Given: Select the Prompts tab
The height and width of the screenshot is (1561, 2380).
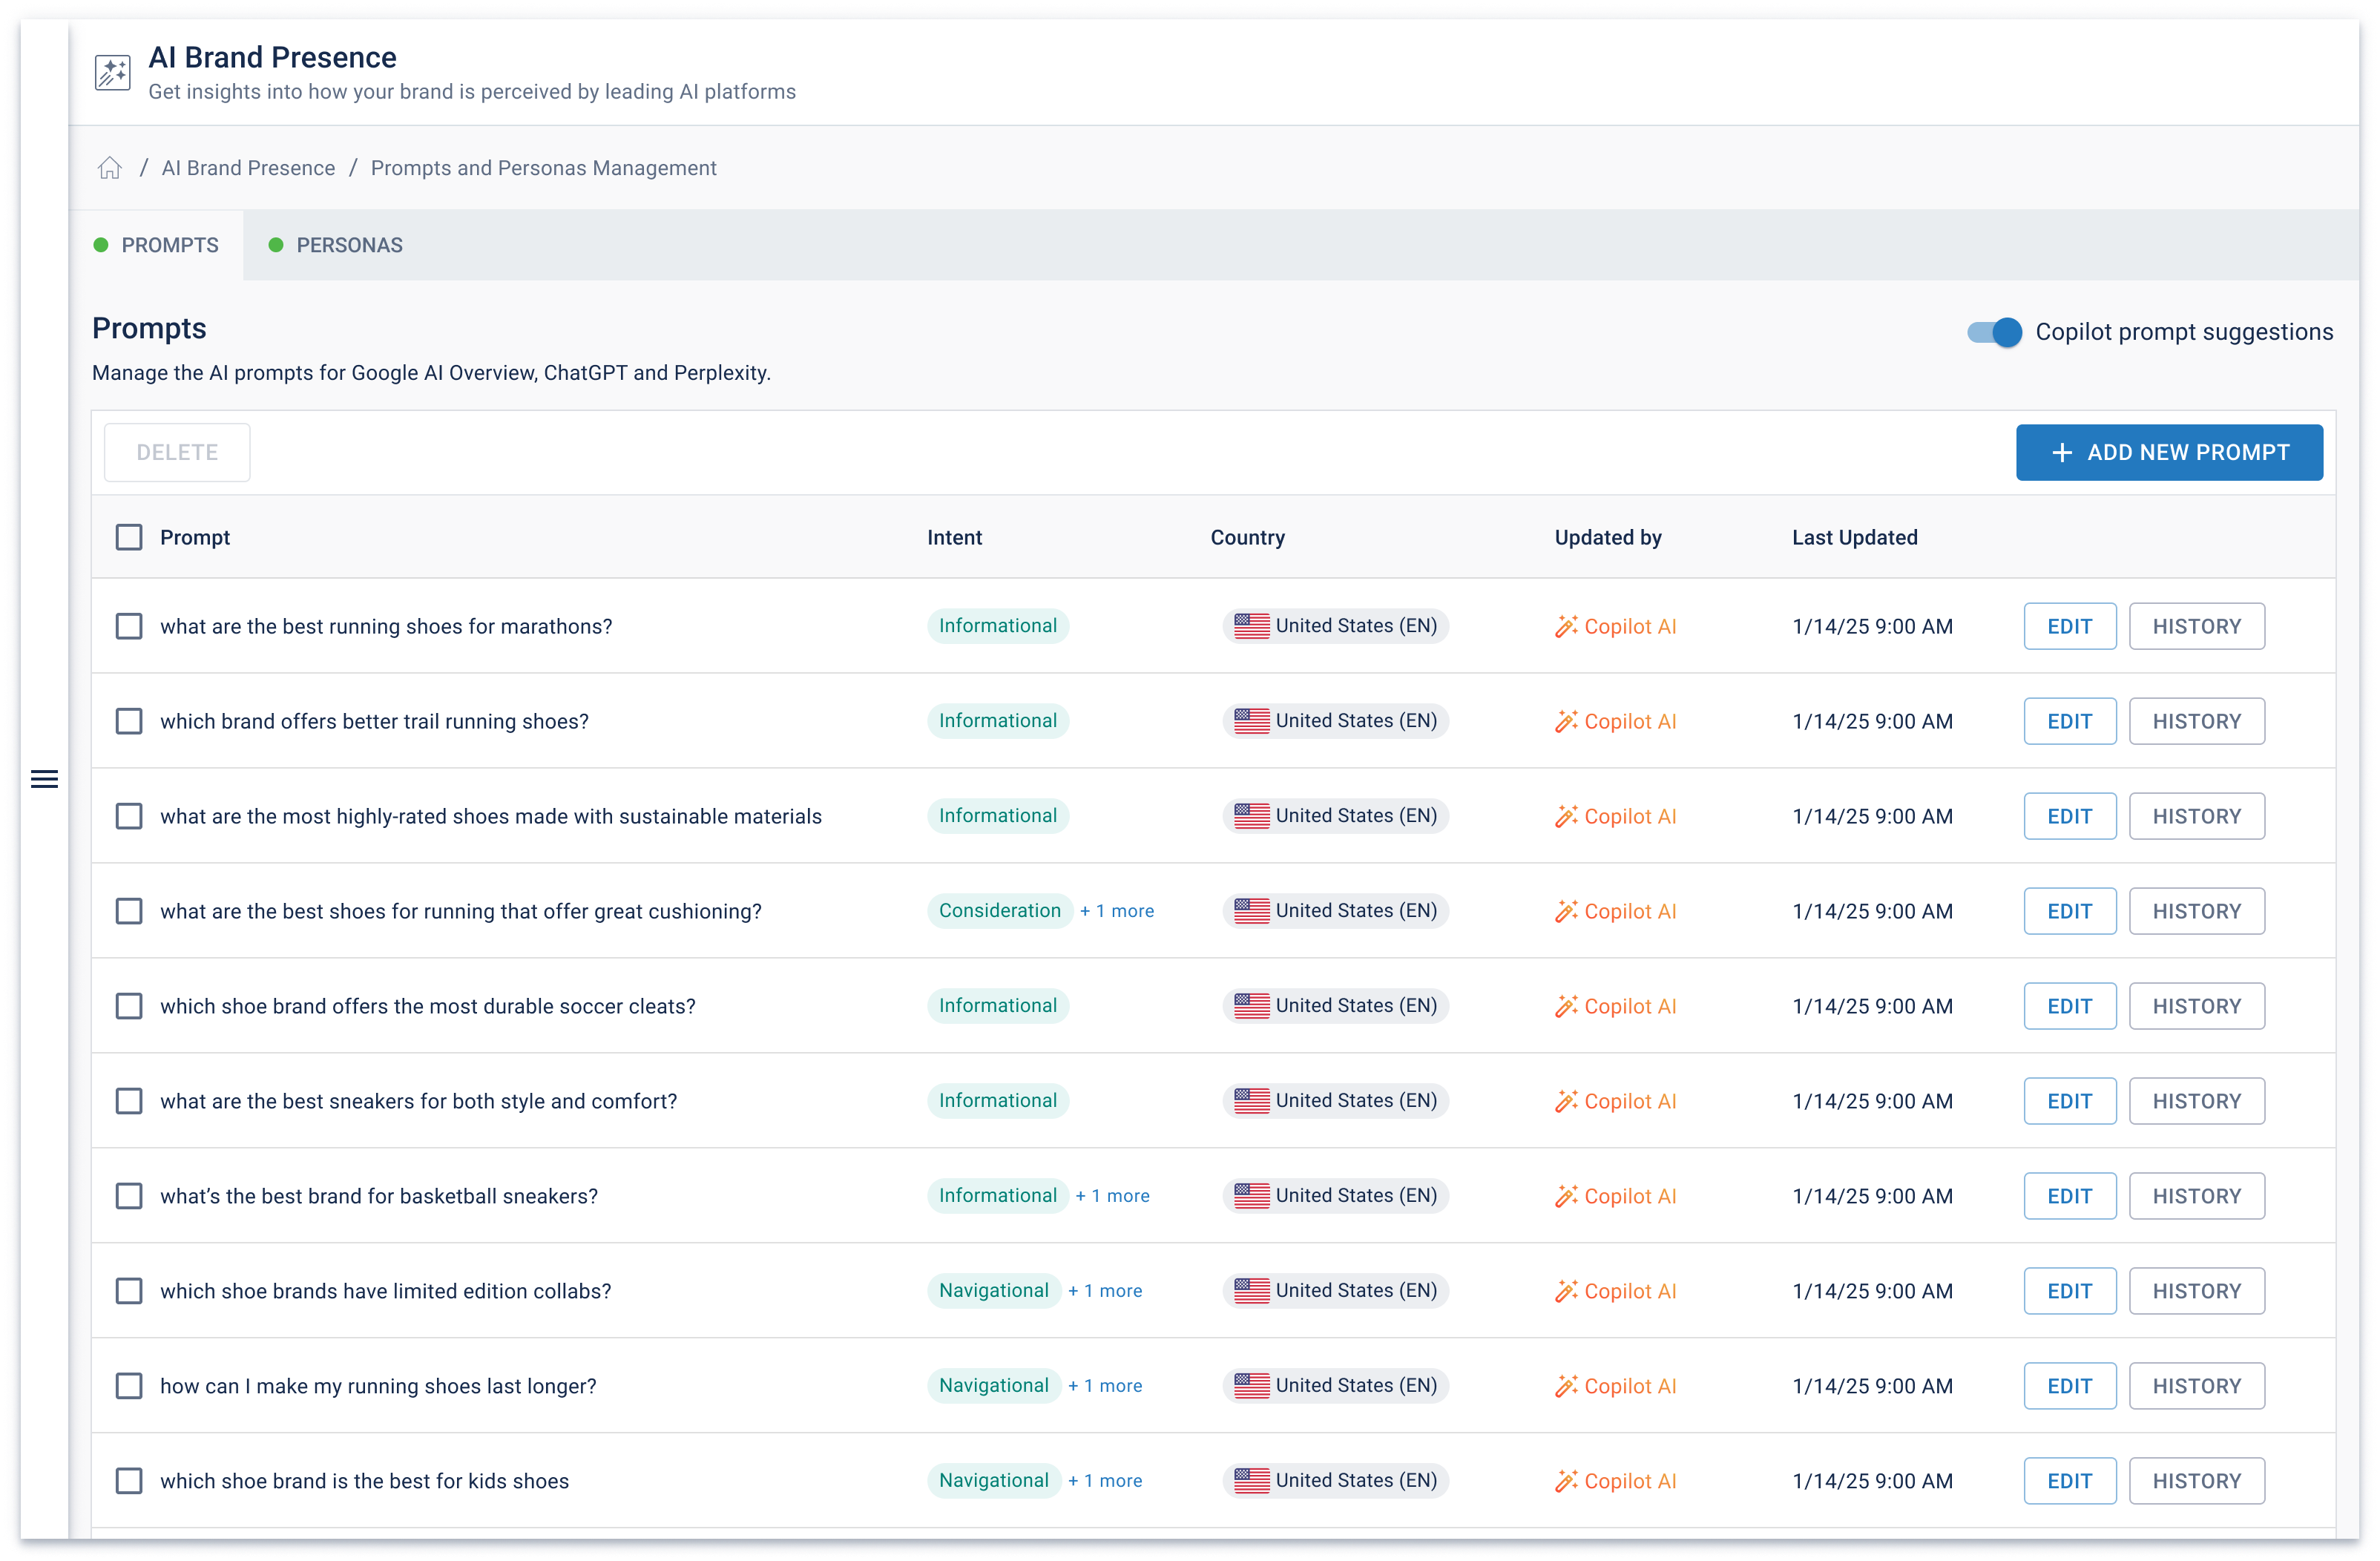Looking at the screenshot, I should [x=158, y=246].
